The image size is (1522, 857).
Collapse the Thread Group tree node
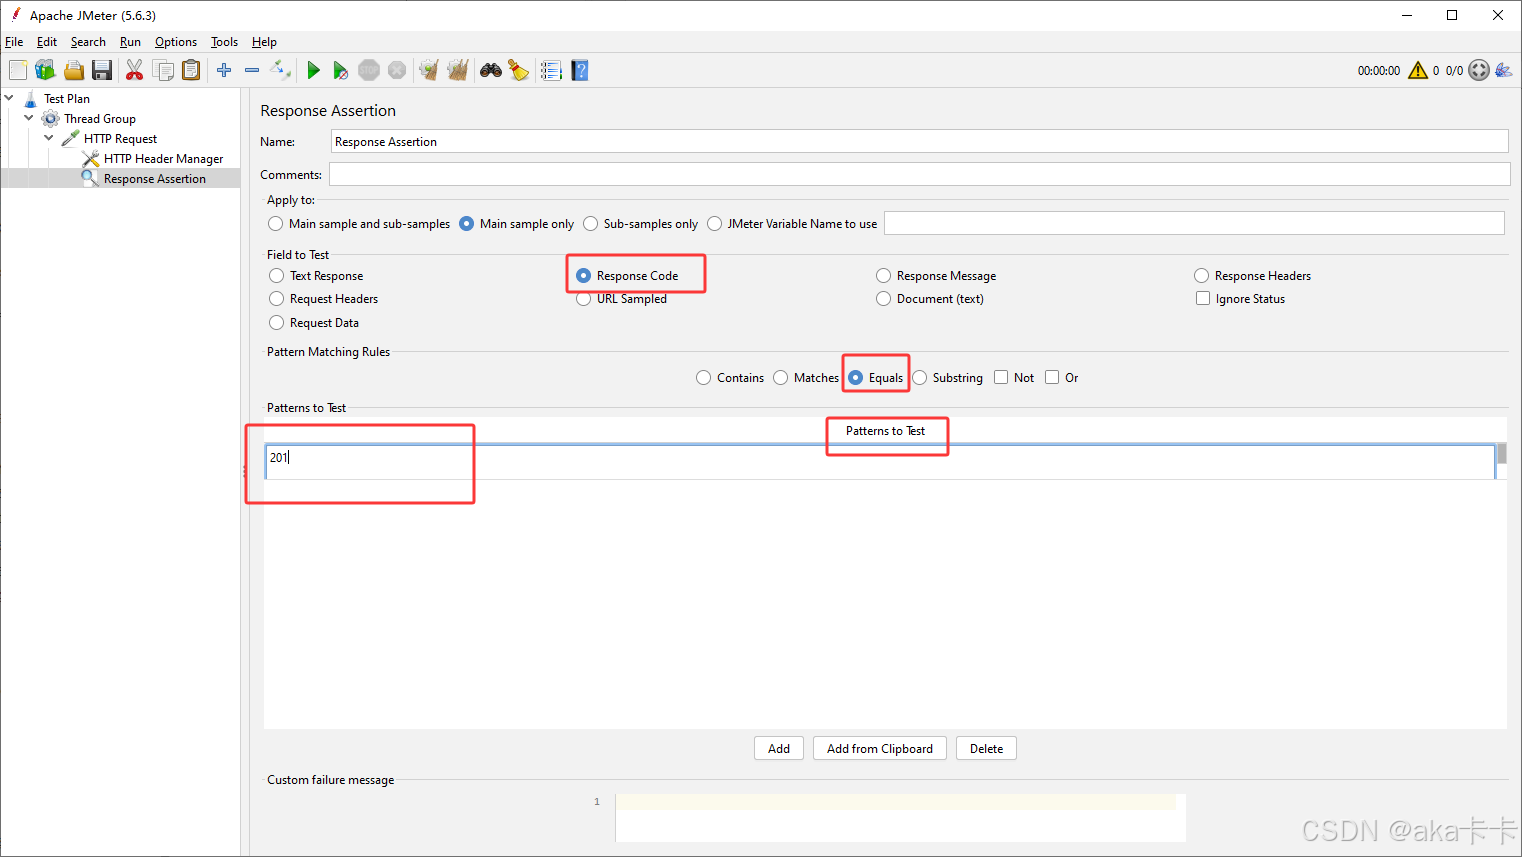click(29, 118)
